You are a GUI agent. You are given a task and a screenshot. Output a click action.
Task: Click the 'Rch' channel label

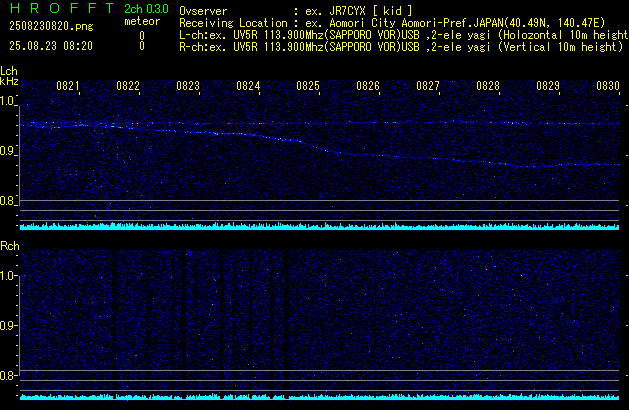10,246
